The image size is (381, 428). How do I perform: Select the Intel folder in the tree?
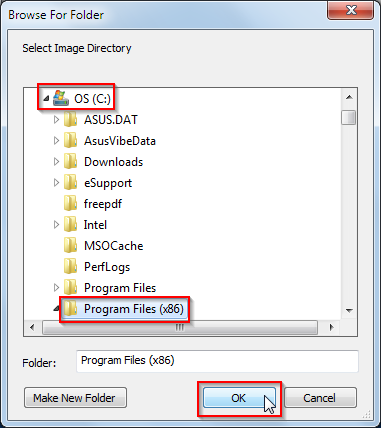click(95, 225)
